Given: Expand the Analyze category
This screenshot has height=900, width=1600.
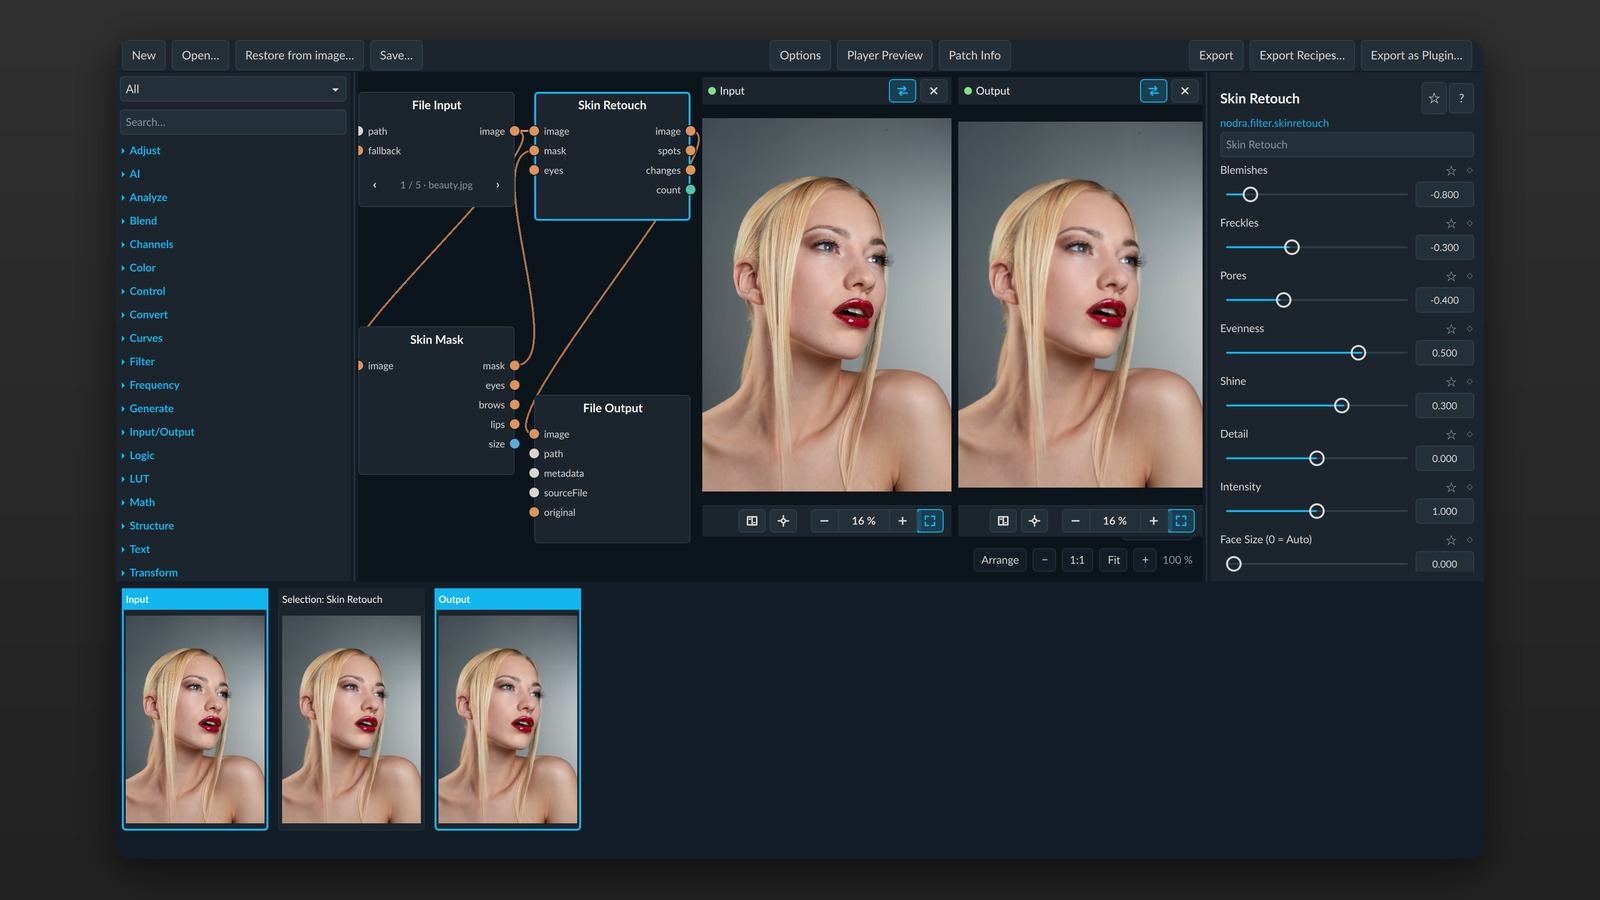Looking at the screenshot, I should [x=148, y=198].
